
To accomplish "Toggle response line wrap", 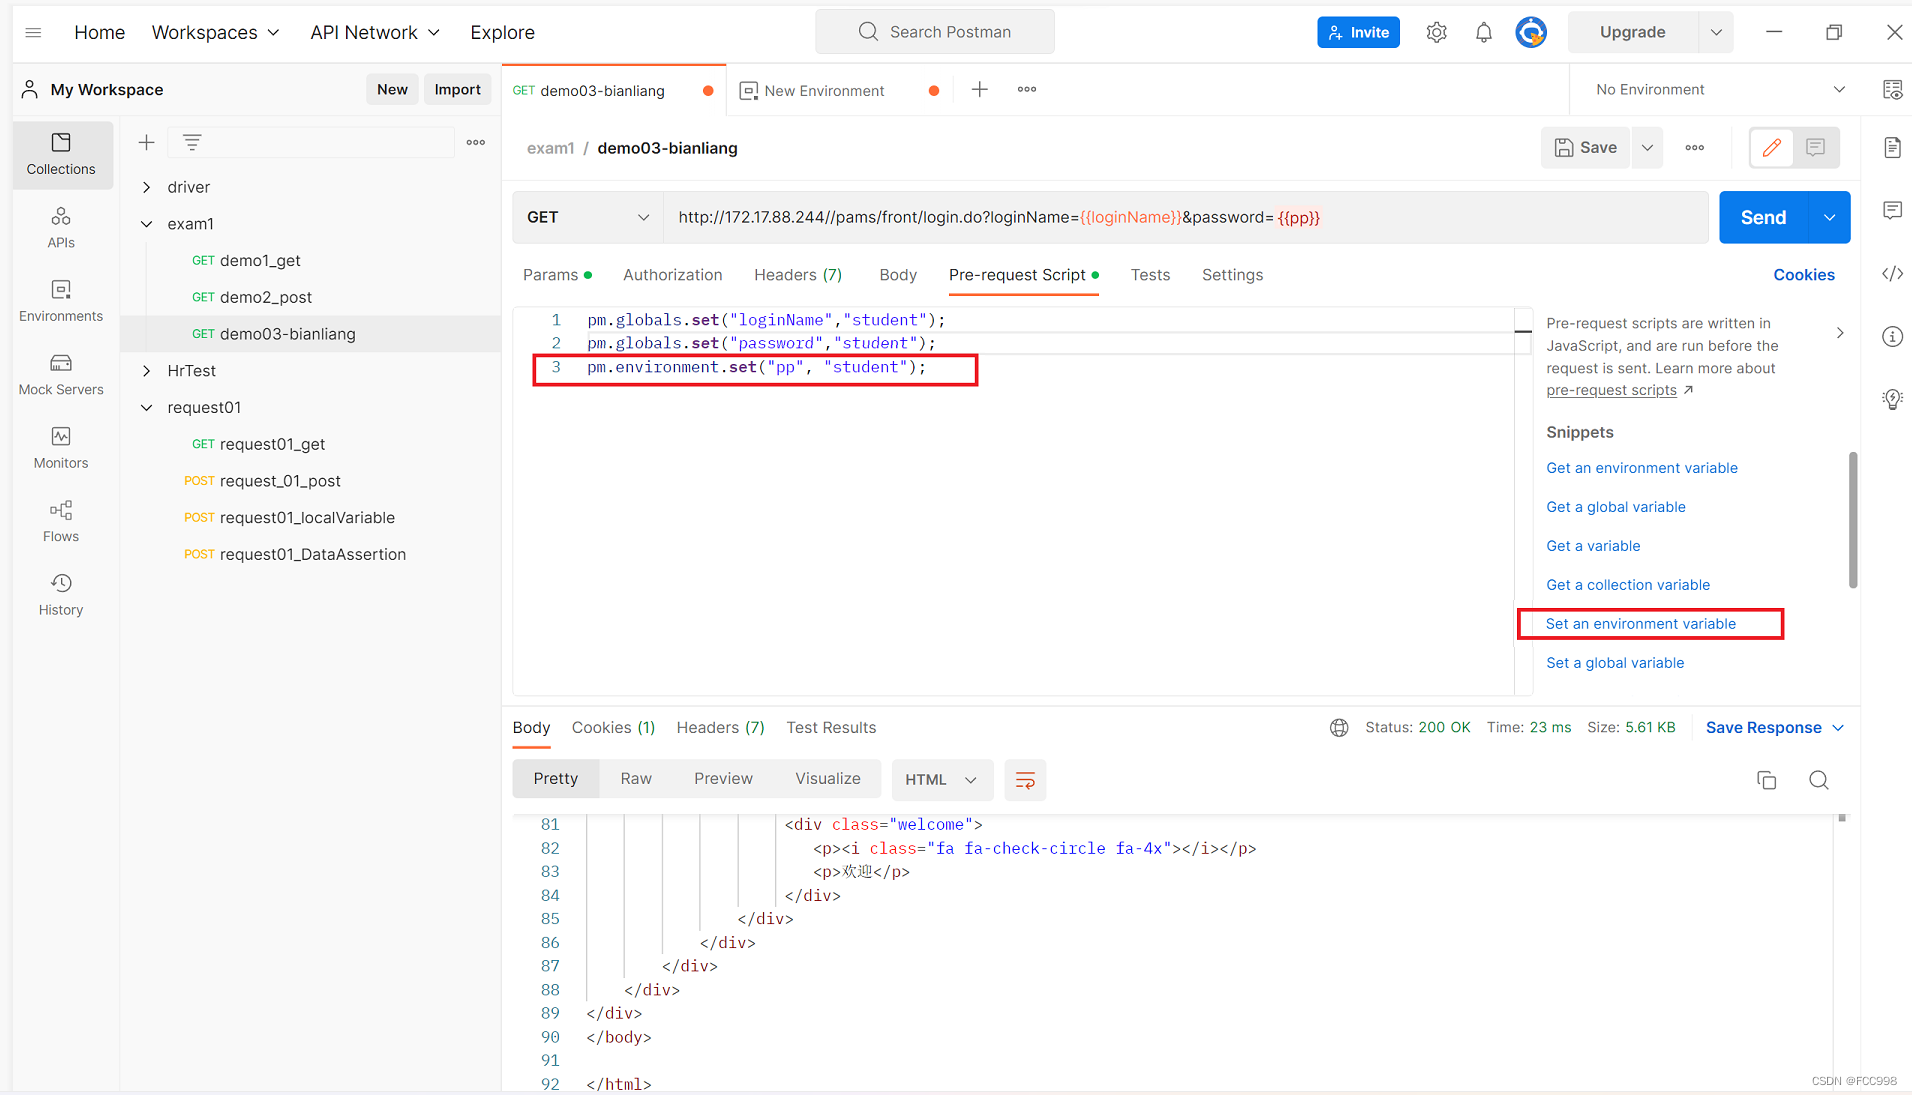I will pos(1025,780).
